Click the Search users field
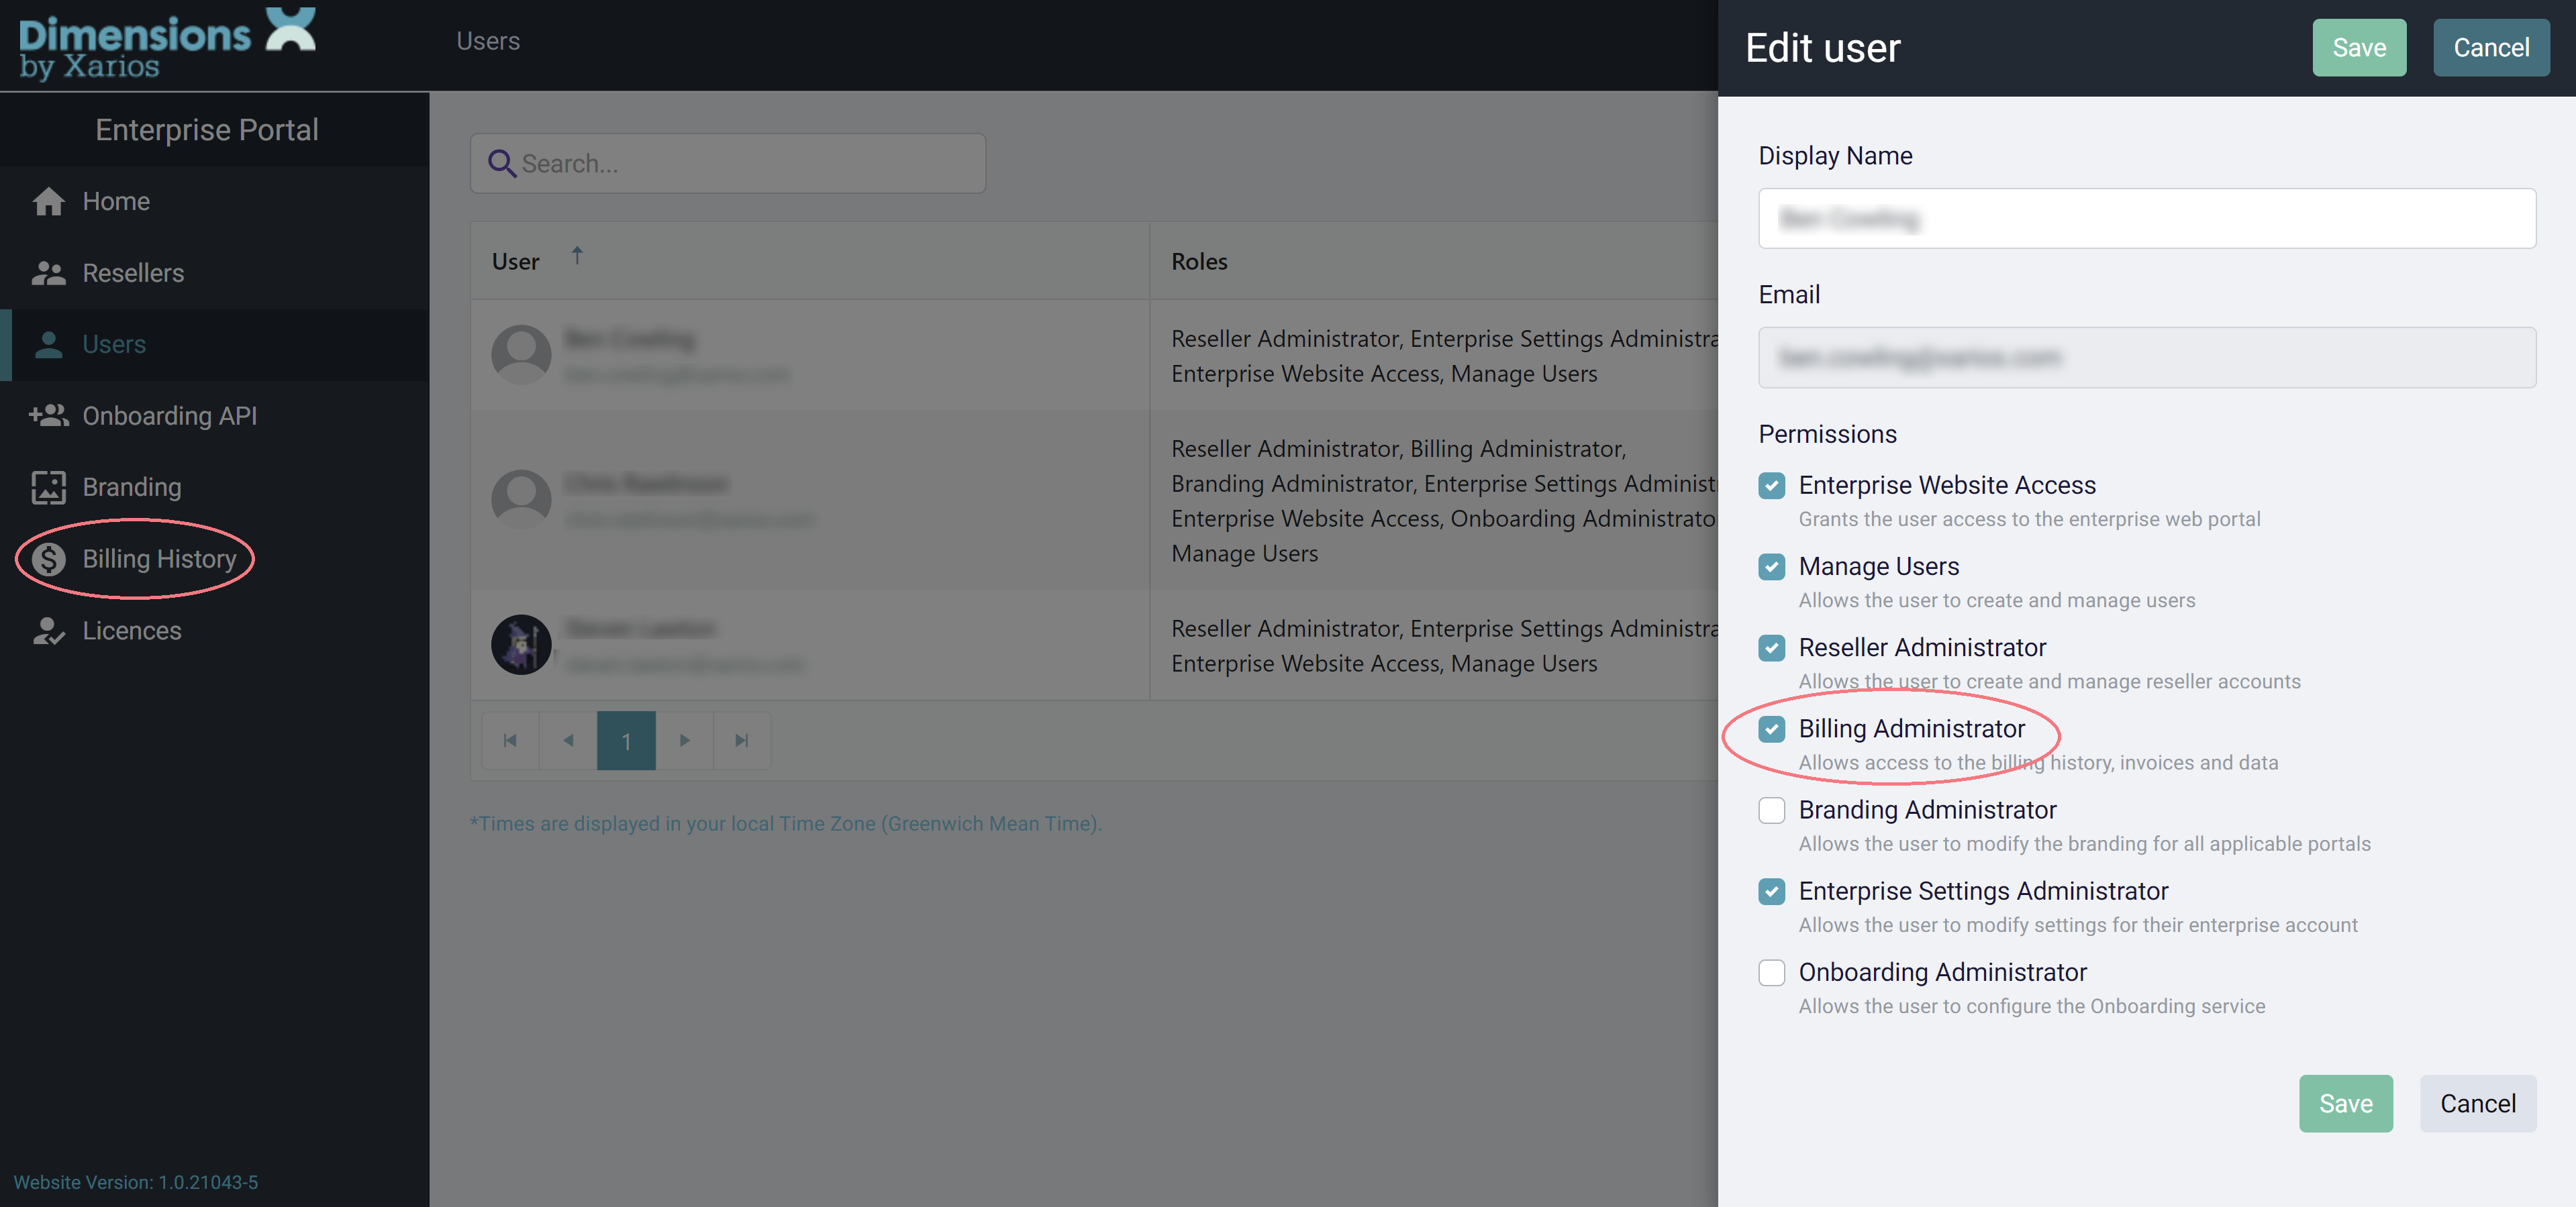The height and width of the screenshot is (1207, 2576). [x=728, y=163]
